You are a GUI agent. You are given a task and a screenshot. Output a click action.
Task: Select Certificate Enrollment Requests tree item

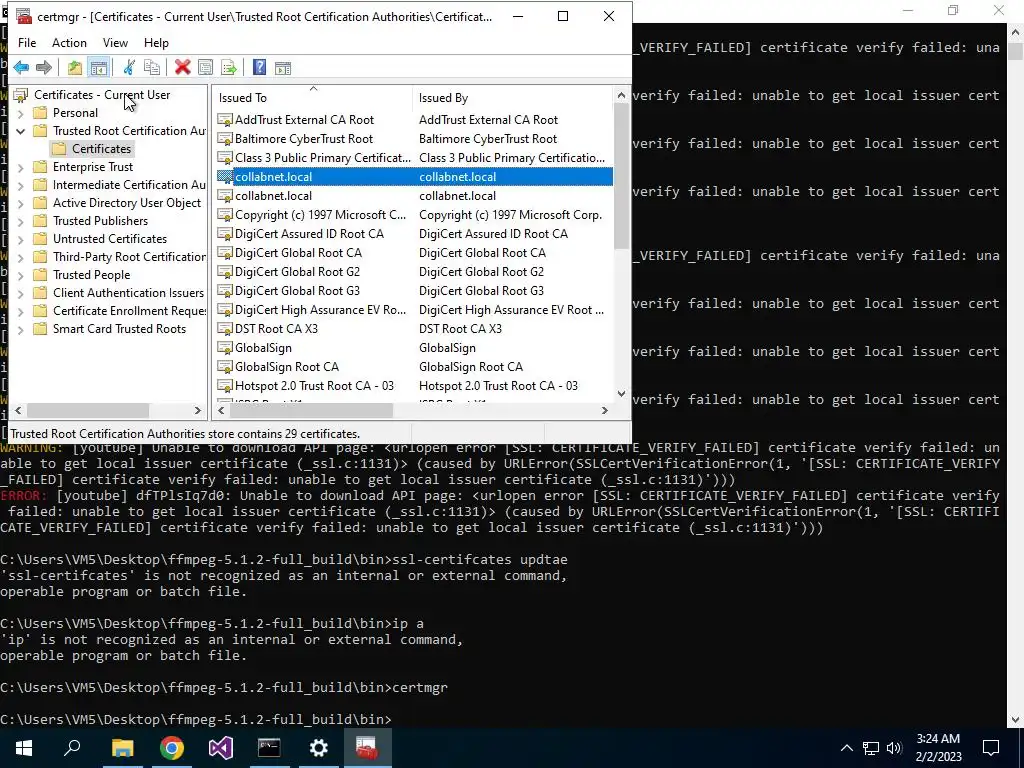click(x=129, y=311)
